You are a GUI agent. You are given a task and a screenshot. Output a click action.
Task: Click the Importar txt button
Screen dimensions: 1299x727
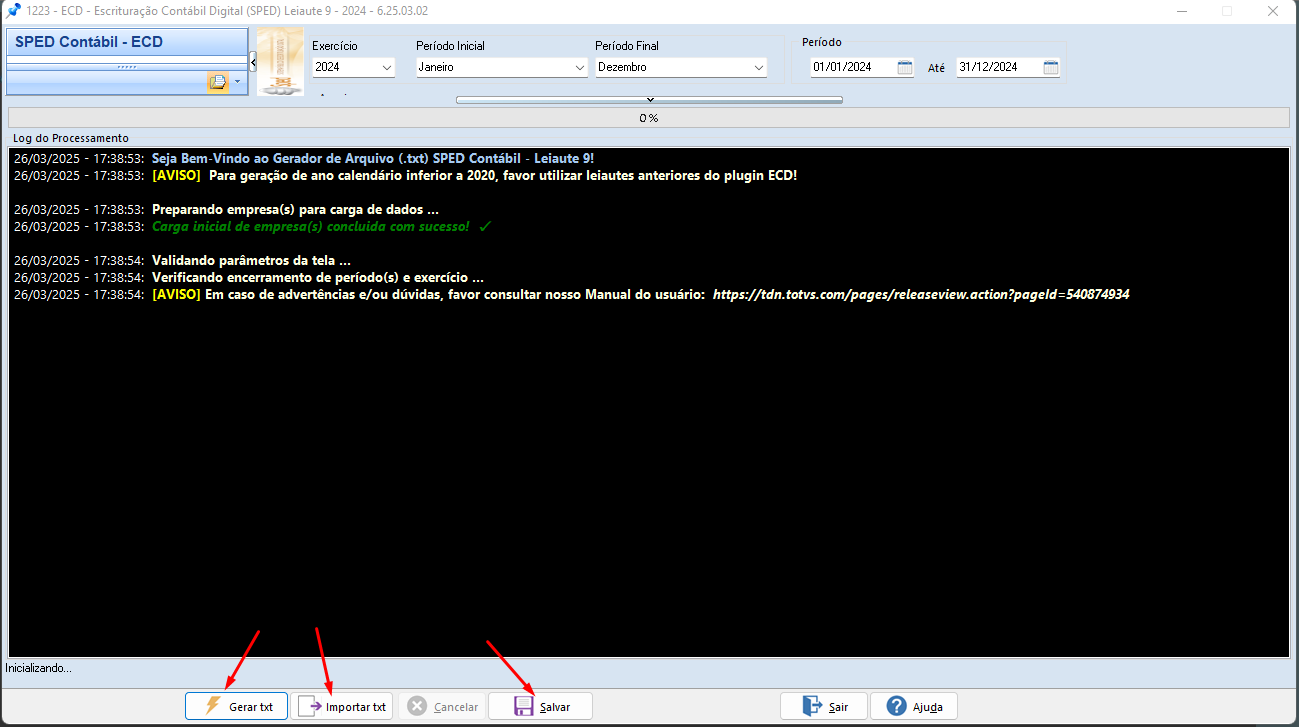click(342, 706)
